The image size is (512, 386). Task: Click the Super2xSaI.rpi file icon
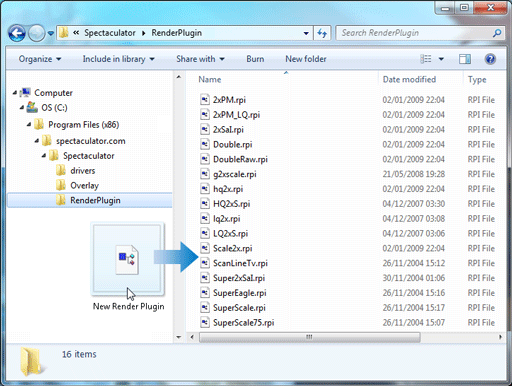click(205, 278)
